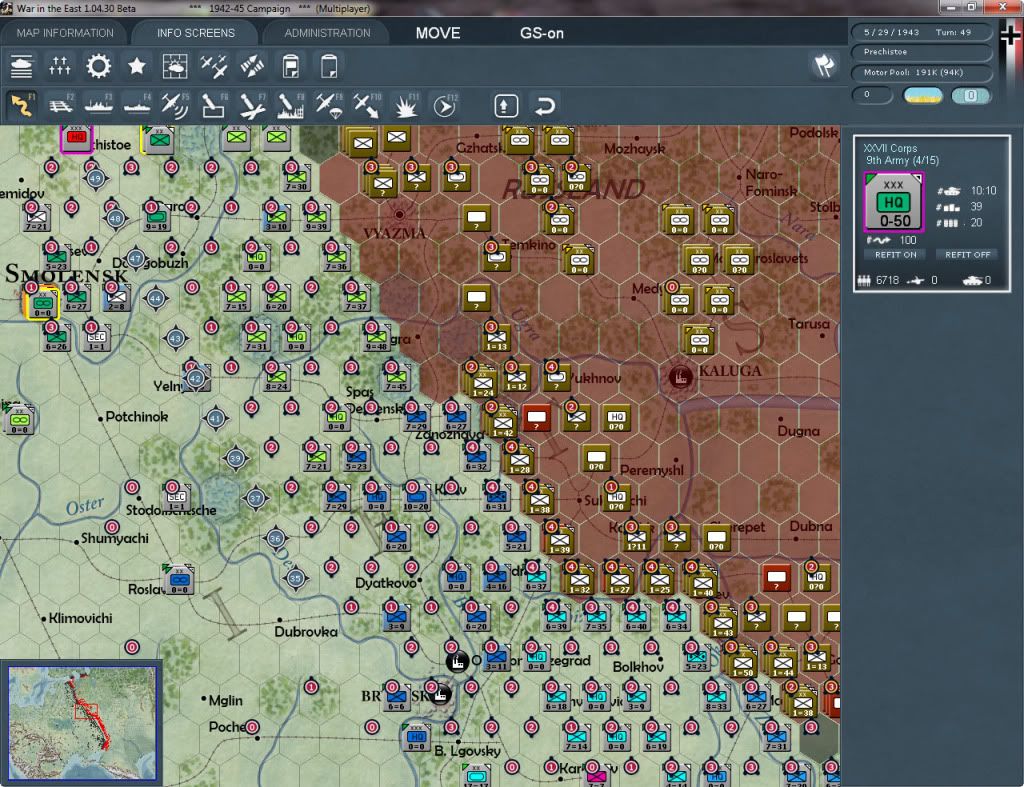Open the commander's report clipboard icon
This screenshot has width=1024, height=787.
pyautogui.click(x=291, y=66)
